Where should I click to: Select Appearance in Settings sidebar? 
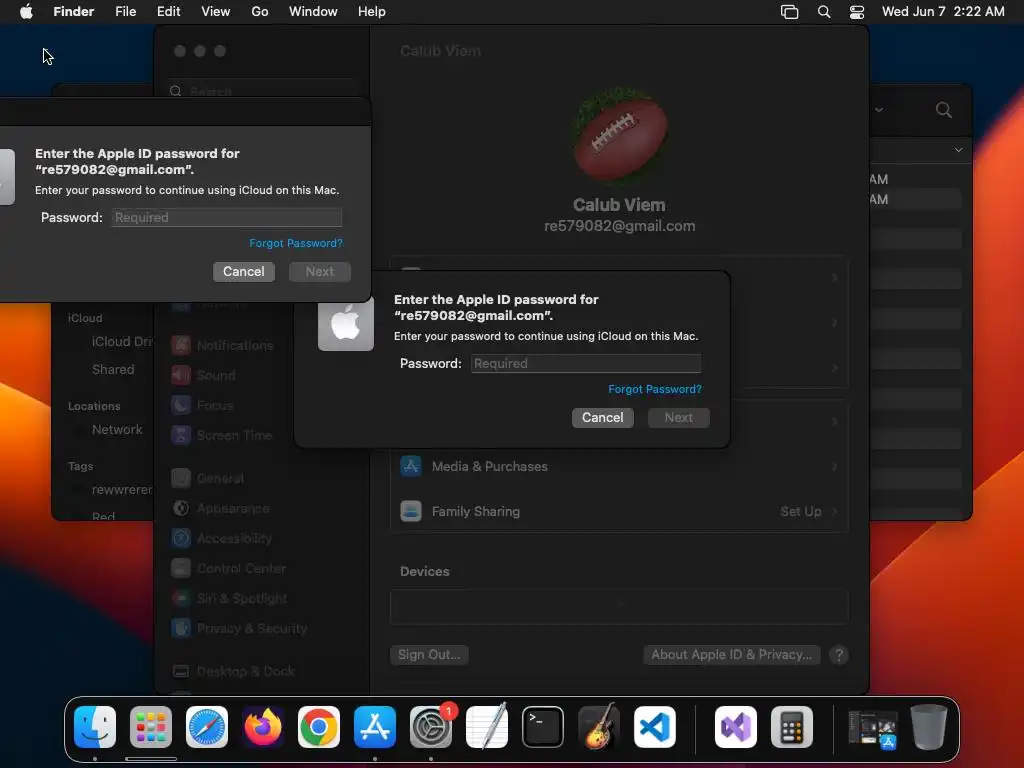click(220, 509)
